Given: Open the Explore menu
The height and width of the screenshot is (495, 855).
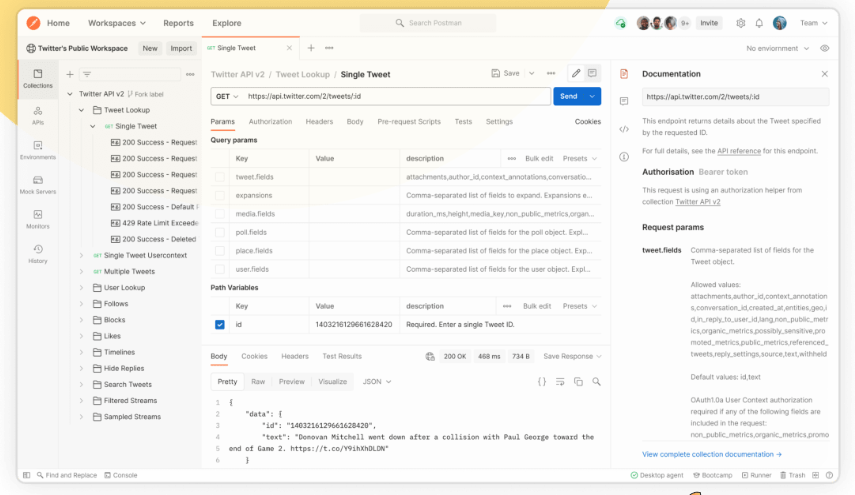Looking at the screenshot, I should click(227, 23).
